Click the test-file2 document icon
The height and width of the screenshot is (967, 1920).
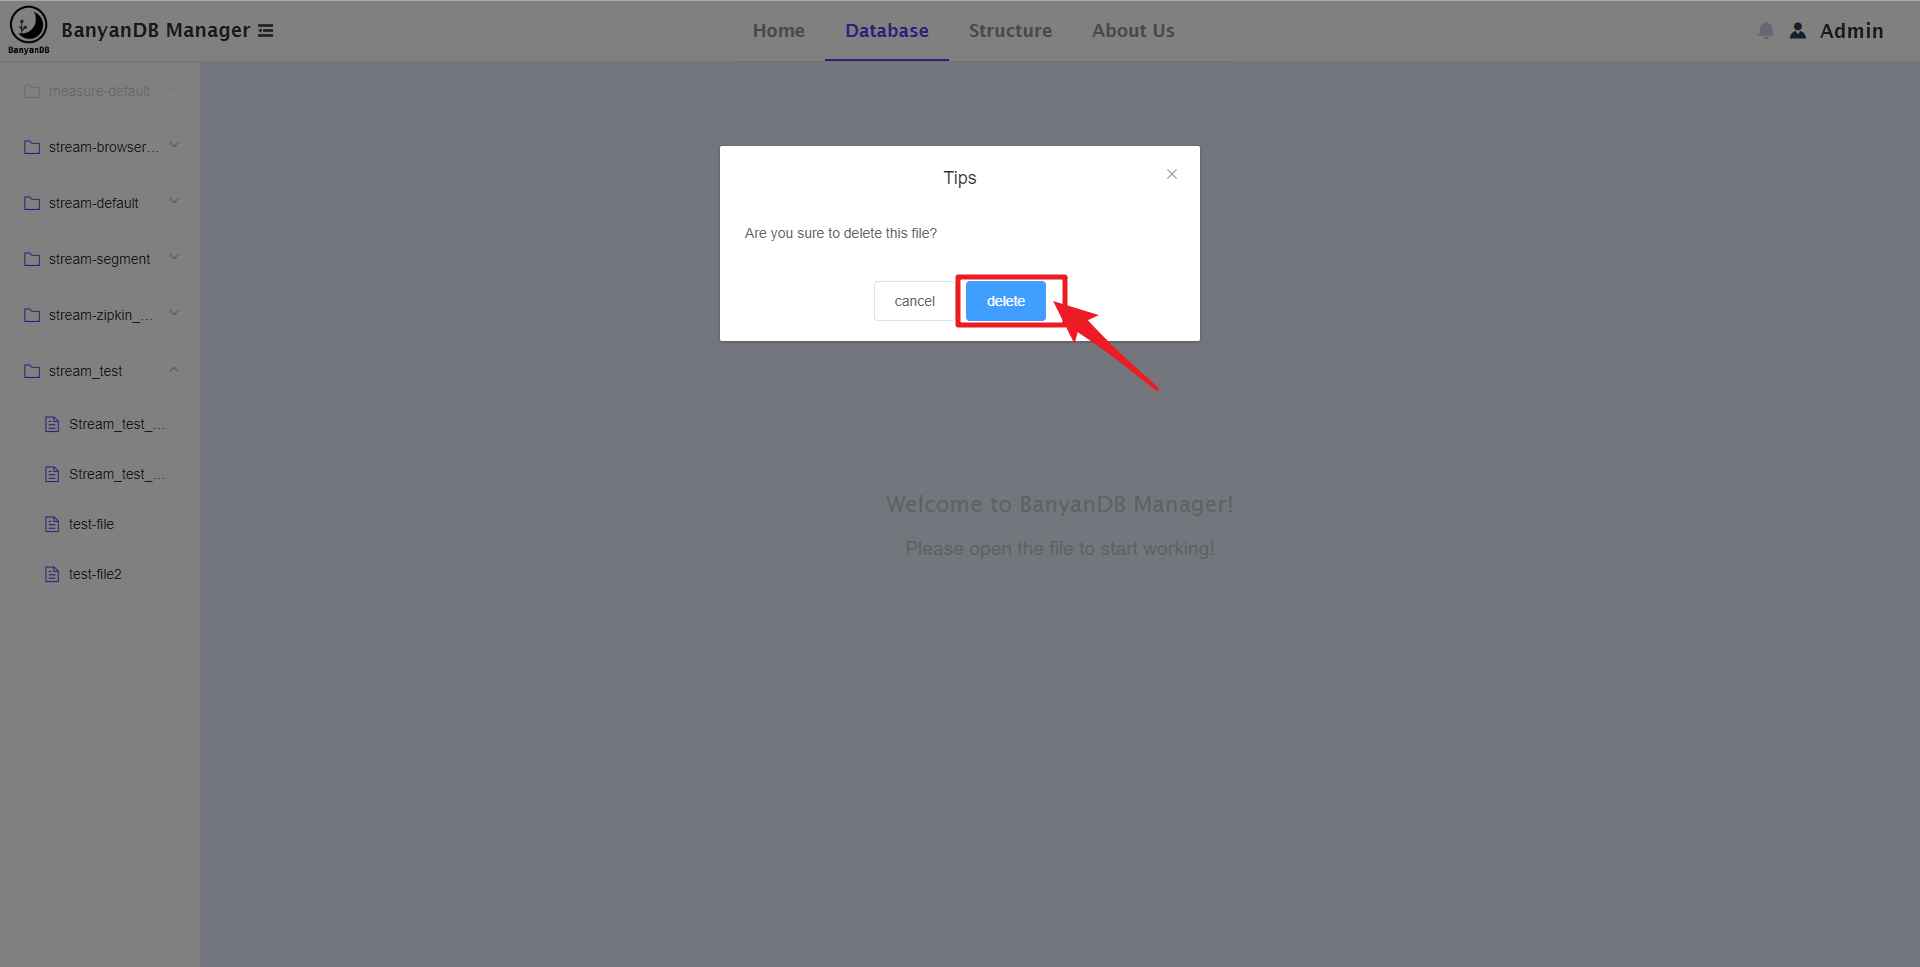click(52, 574)
